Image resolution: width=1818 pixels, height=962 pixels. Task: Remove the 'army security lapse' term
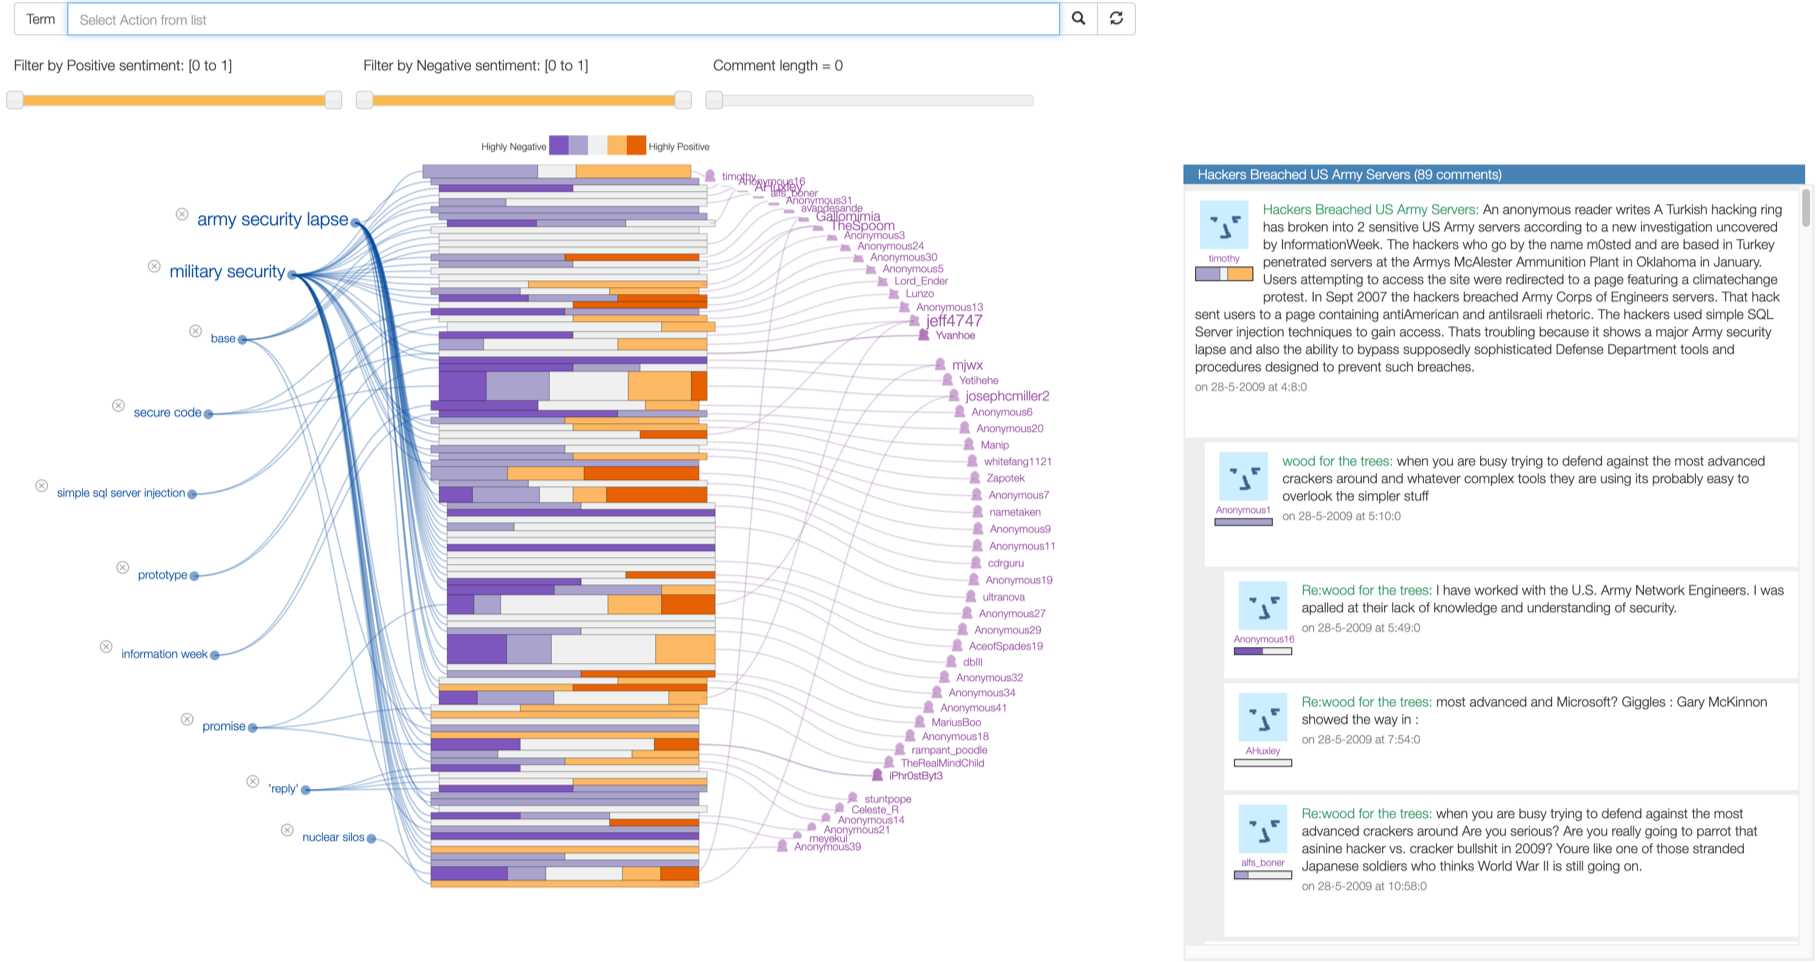coord(182,214)
